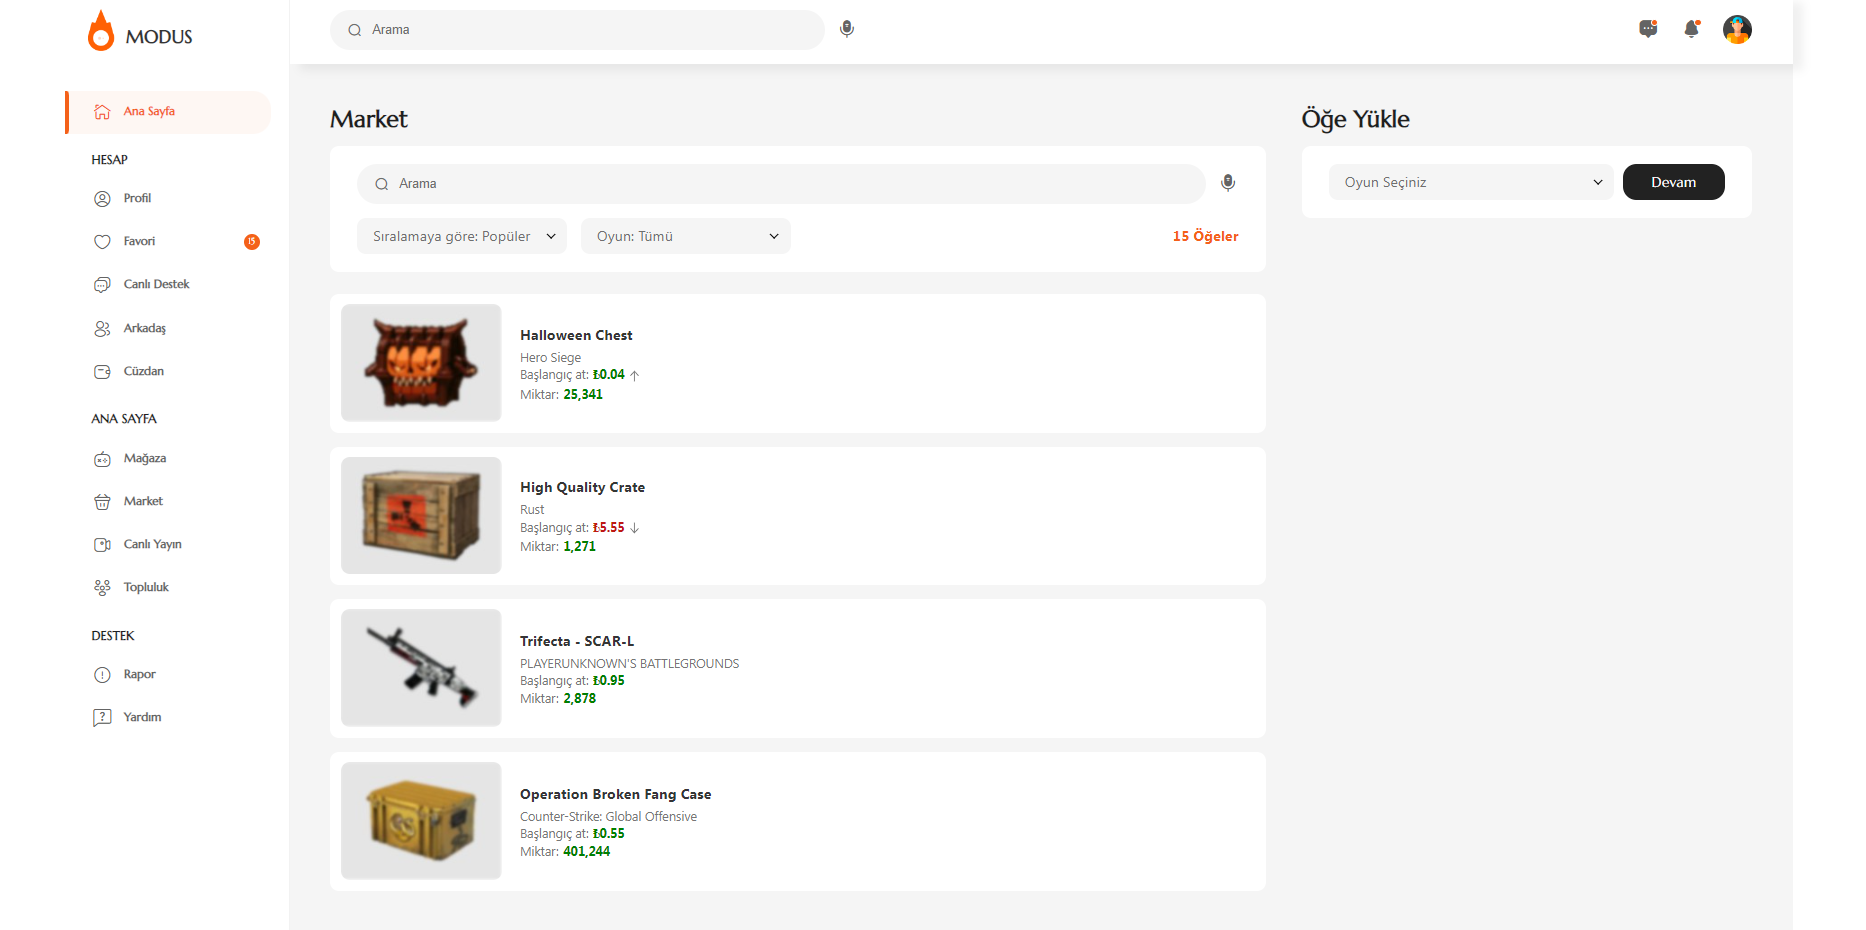This screenshot has height=930, width=1866.
Task: Open the Operation Broken Fang Case thumbnail
Action: point(421,821)
